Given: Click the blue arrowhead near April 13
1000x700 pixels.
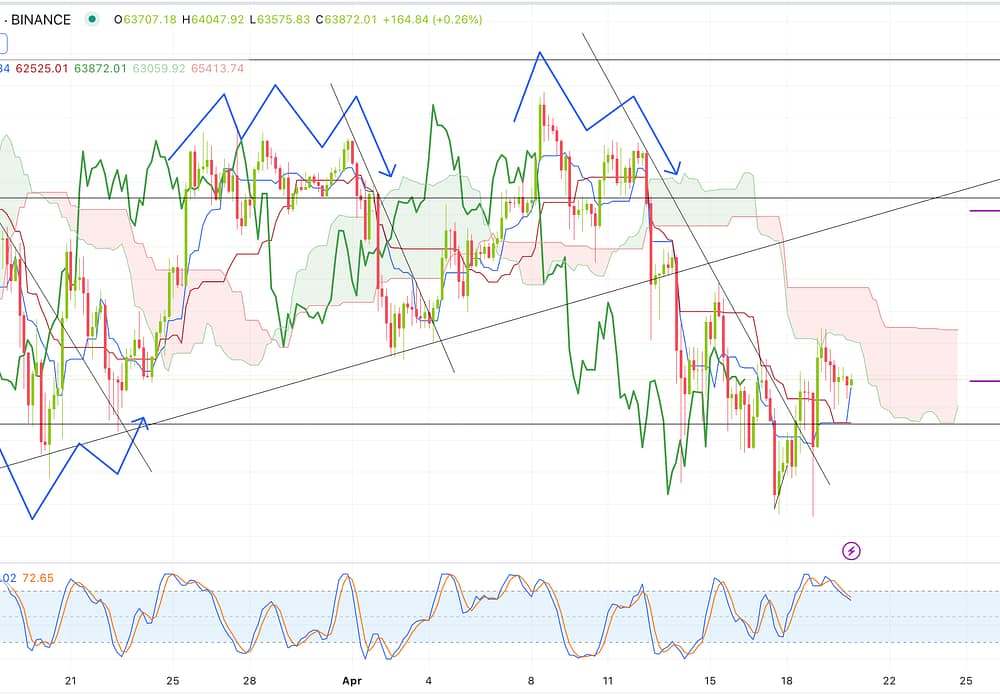Looking at the screenshot, I should 675,169.
